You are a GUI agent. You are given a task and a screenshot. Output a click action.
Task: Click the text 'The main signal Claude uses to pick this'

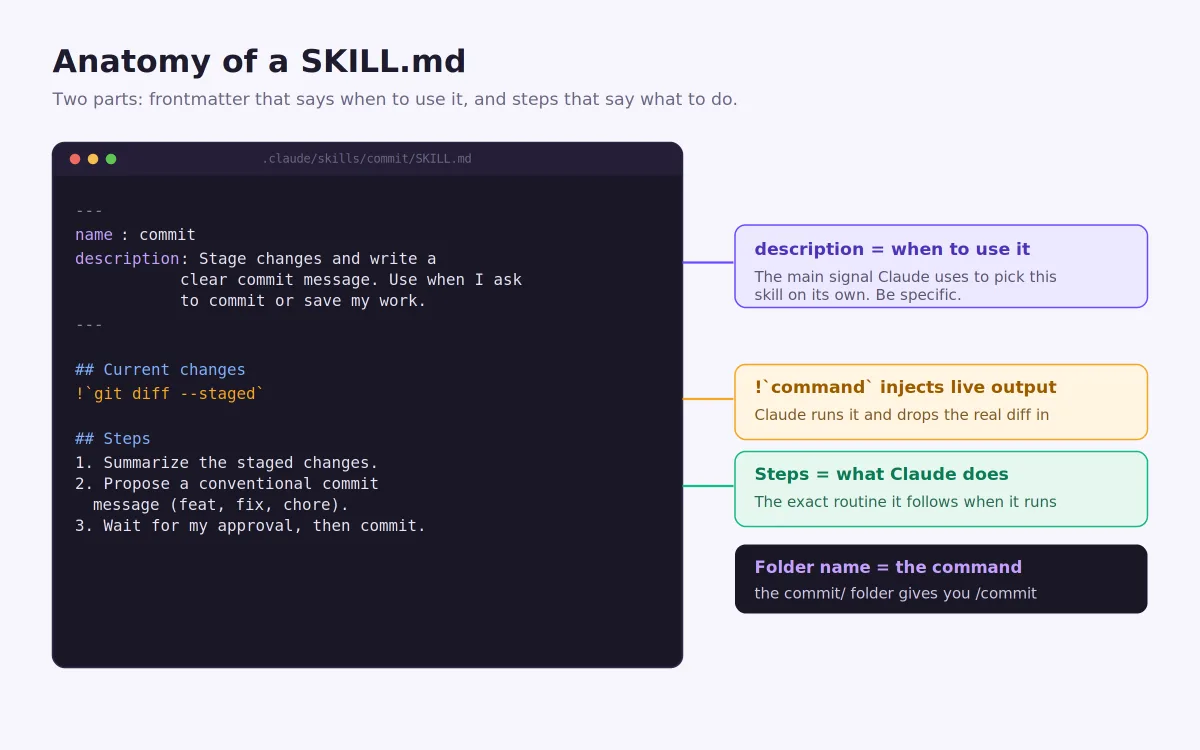(906, 277)
